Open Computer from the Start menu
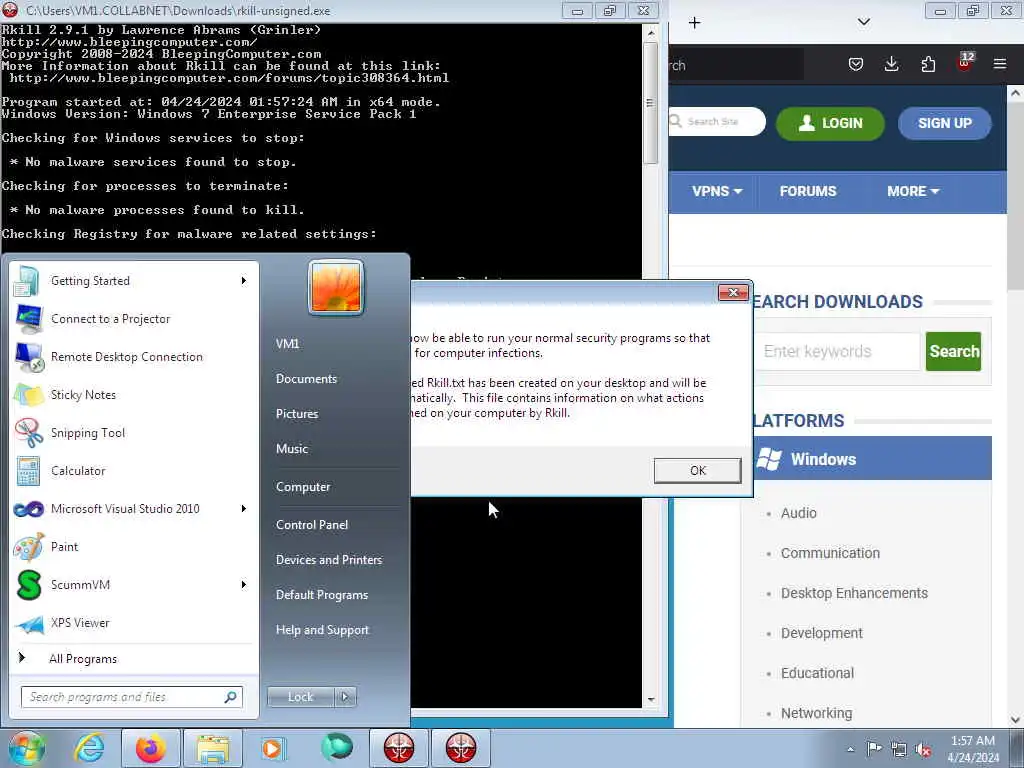 [303, 487]
